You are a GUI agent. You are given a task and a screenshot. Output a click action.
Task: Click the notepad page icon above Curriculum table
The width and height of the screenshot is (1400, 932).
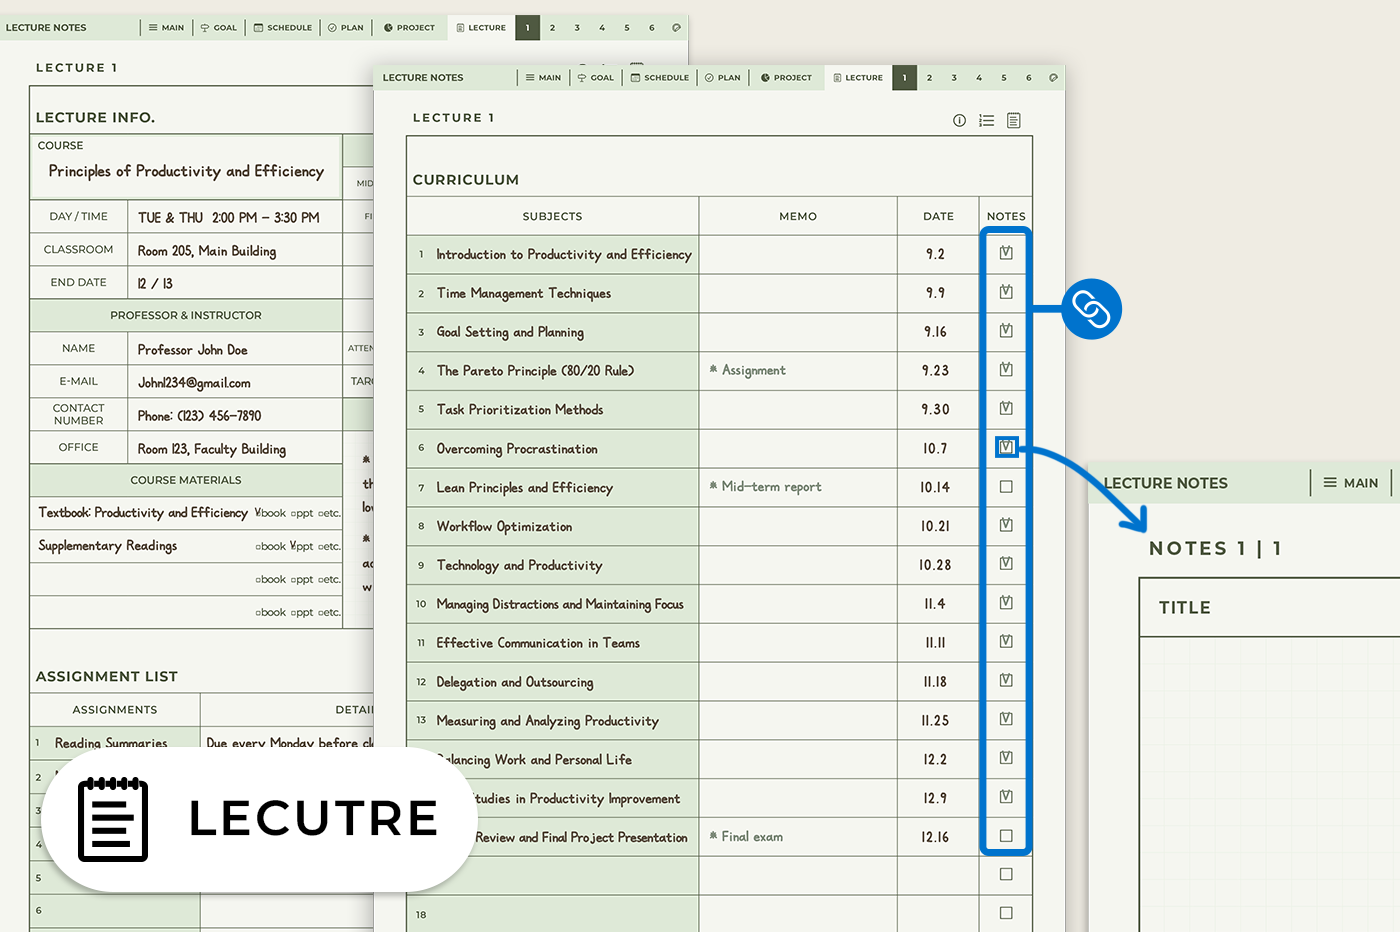pos(1013,121)
